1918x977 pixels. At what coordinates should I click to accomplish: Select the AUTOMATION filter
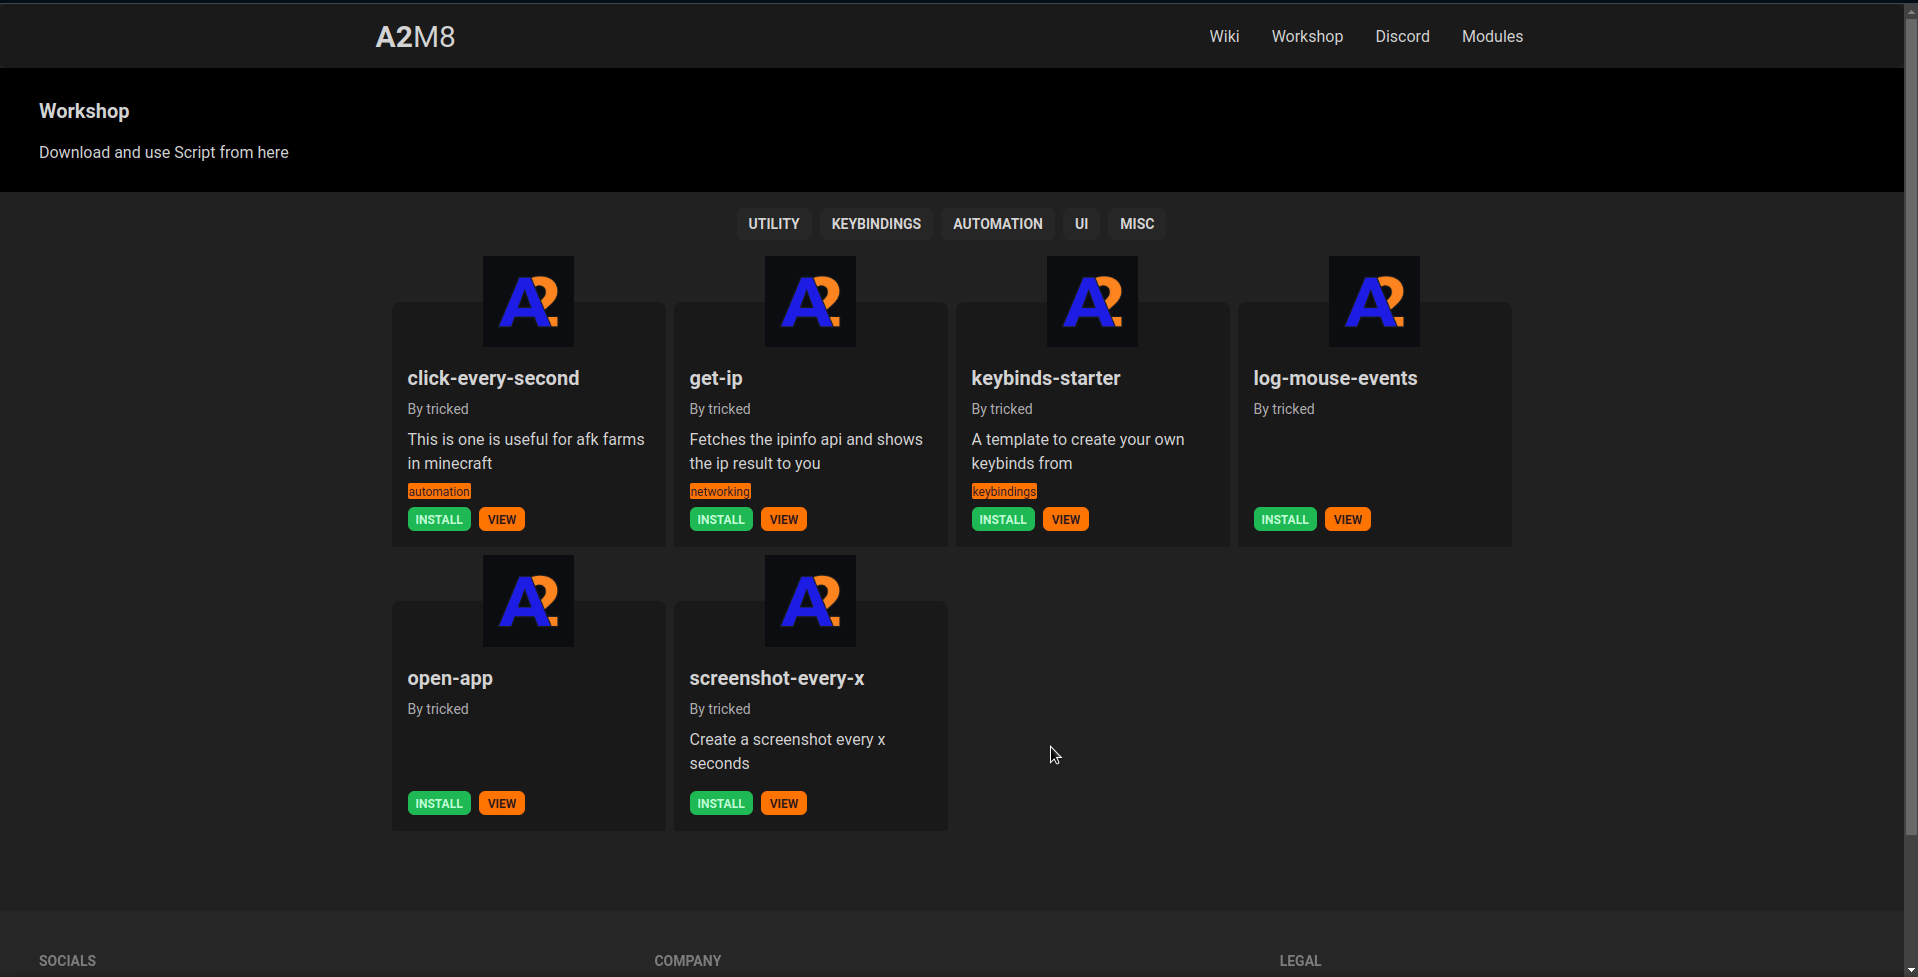tap(997, 224)
